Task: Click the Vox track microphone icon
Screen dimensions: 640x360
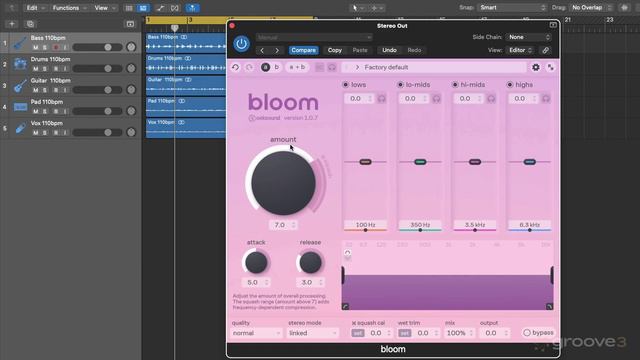Action: pyautogui.click(x=20, y=128)
